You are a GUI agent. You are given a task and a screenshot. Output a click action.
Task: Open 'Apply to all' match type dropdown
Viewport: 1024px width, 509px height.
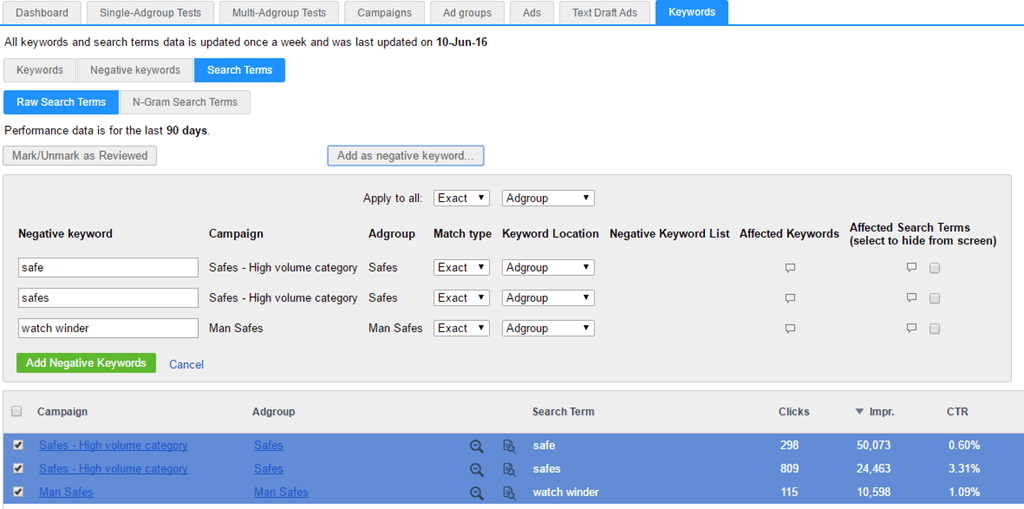click(461, 198)
